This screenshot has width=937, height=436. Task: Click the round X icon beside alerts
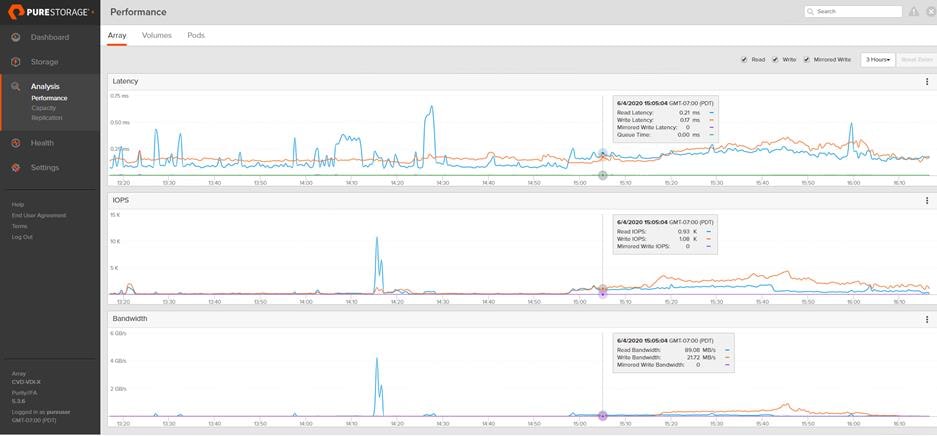click(931, 11)
